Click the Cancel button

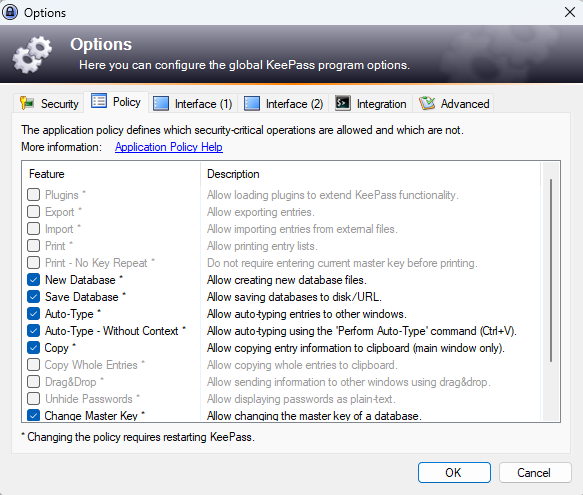[535, 473]
